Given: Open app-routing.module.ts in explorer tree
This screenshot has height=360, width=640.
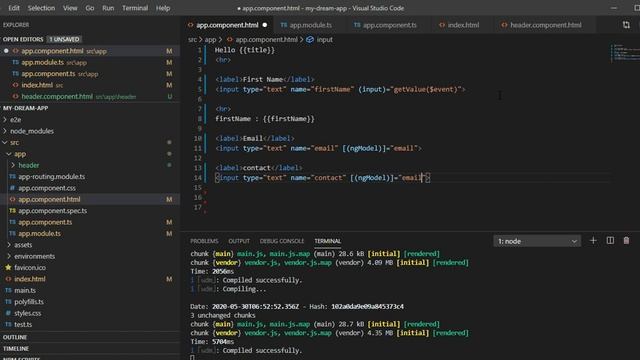Looking at the screenshot, I should (x=51, y=177).
